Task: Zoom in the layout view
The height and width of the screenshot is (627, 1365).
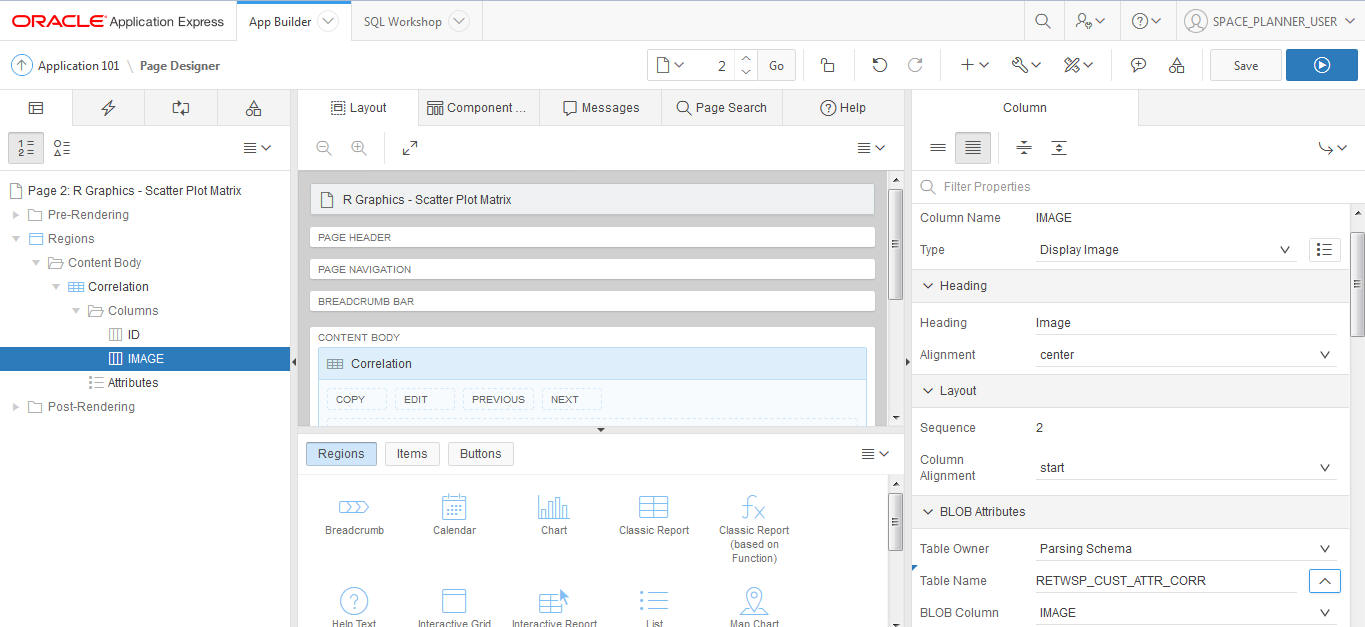Action: click(359, 148)
